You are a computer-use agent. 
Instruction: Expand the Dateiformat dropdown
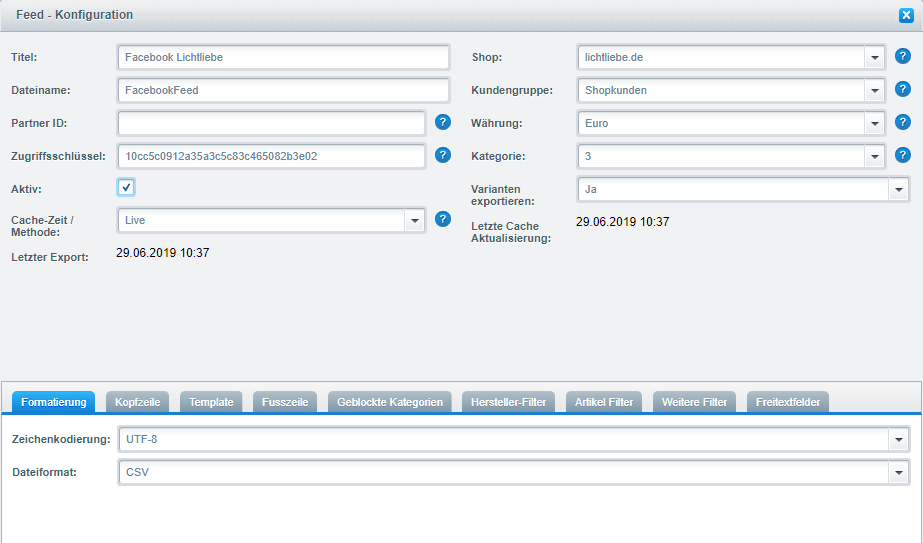pos(898,472)
